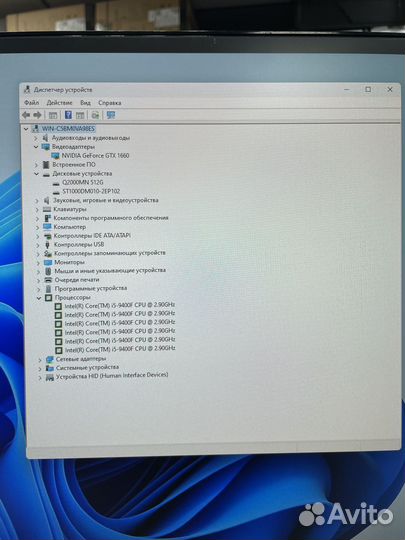
Task: Click the Очереди печати label
Action: [x=77, y=280]
